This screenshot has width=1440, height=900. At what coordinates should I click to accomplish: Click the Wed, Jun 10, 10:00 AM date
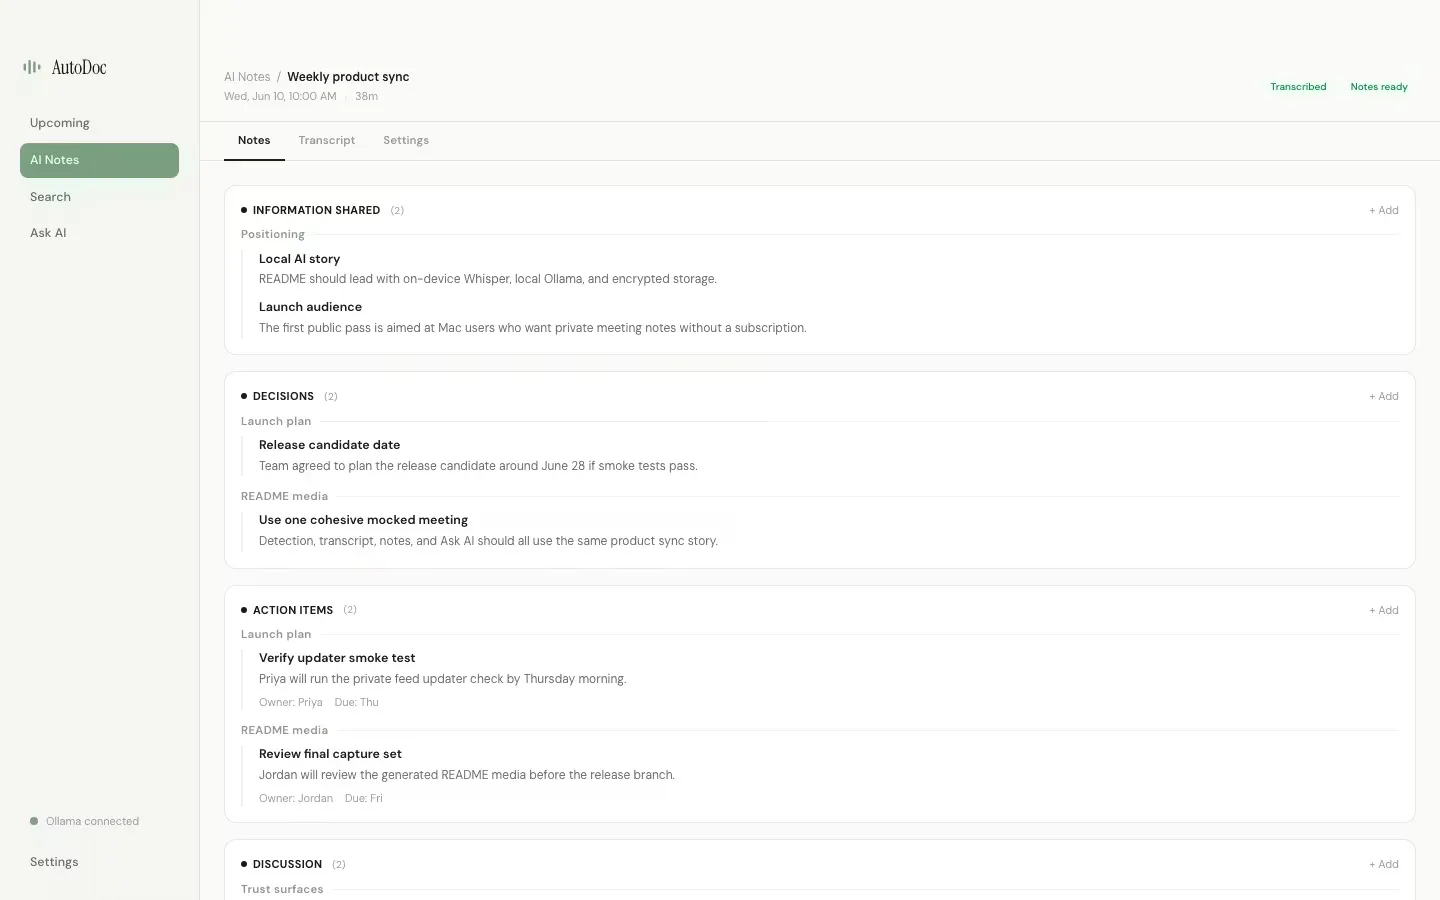click(280, 97)
